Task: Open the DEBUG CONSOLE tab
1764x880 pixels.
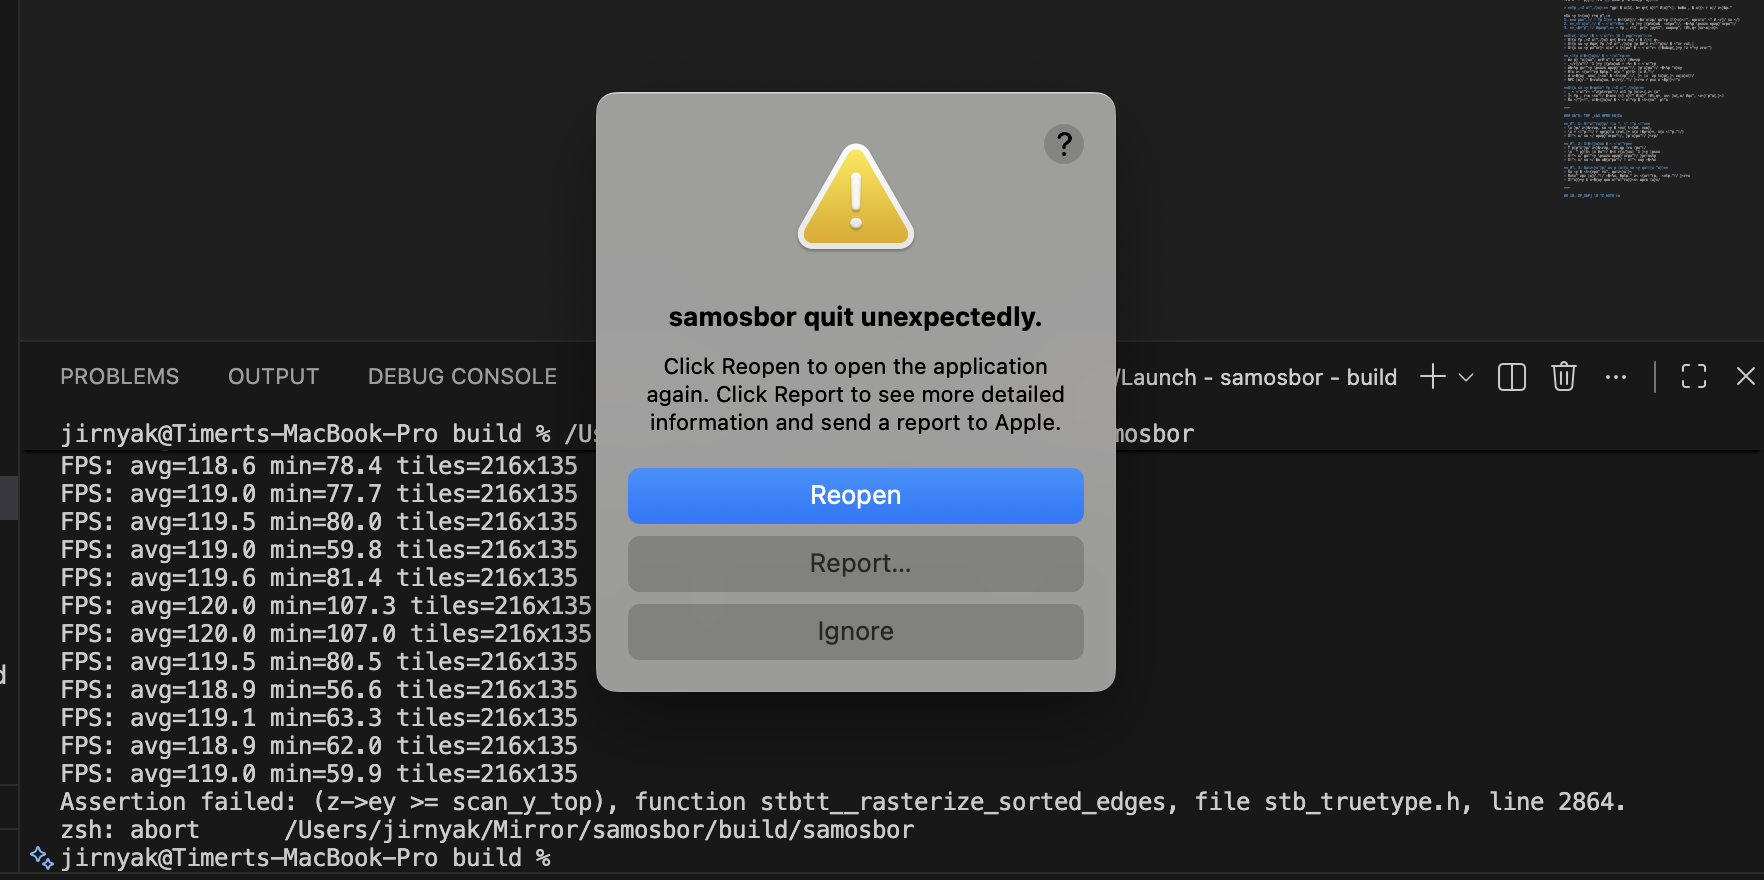Action: [x=462, y=377]
